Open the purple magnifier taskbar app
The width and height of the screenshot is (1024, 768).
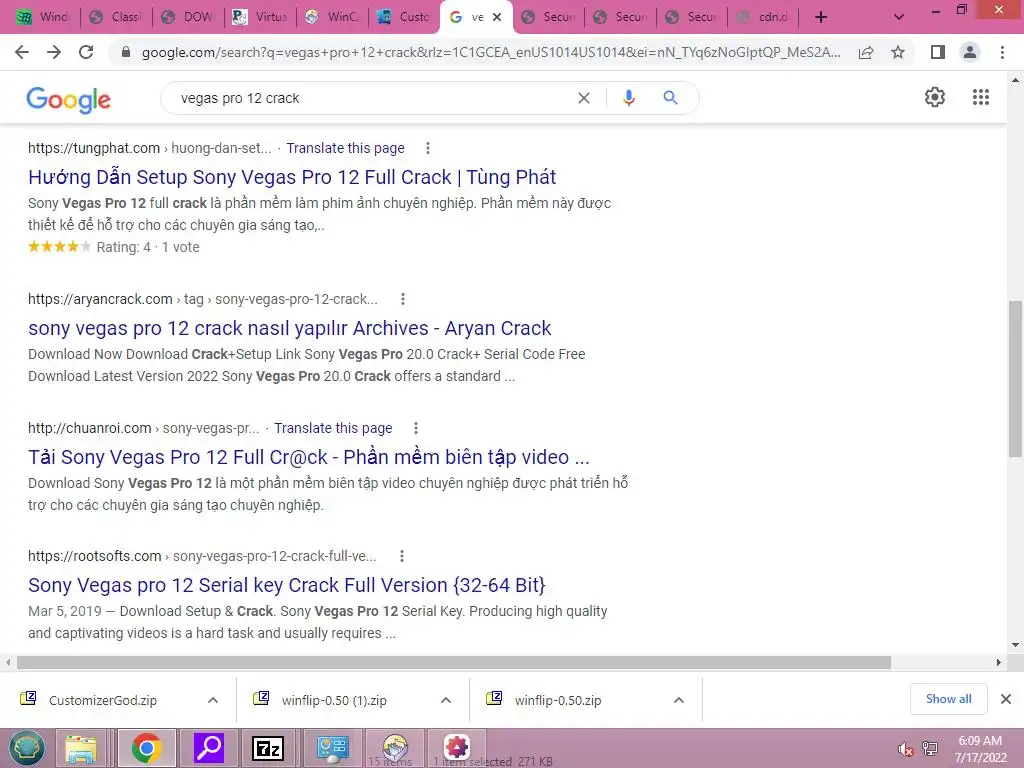pyautogui.click(x=209, y=748)
